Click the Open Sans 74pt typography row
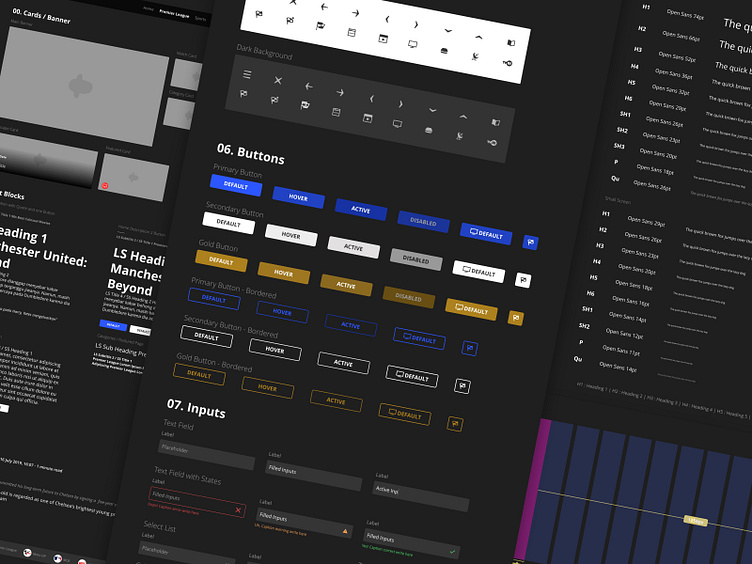This screenshot has height=564, width=752. coord(685,14)
